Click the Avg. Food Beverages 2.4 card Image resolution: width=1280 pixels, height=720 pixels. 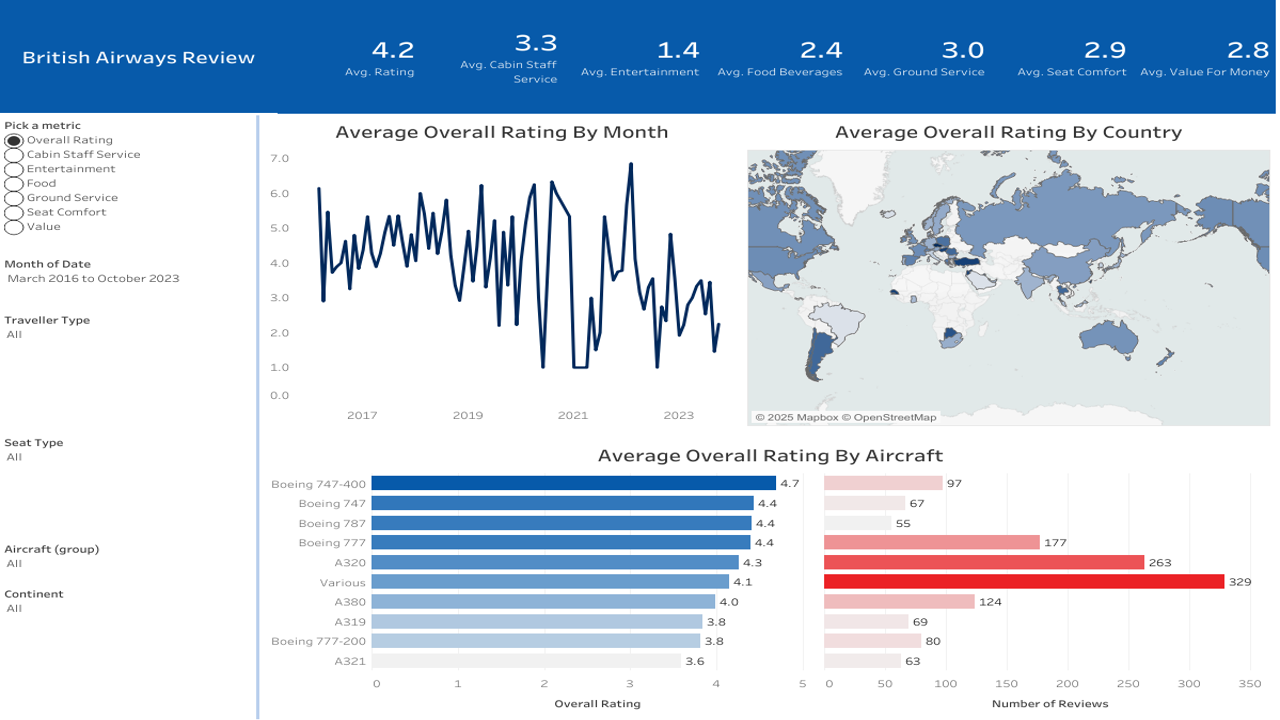(780, 58)
